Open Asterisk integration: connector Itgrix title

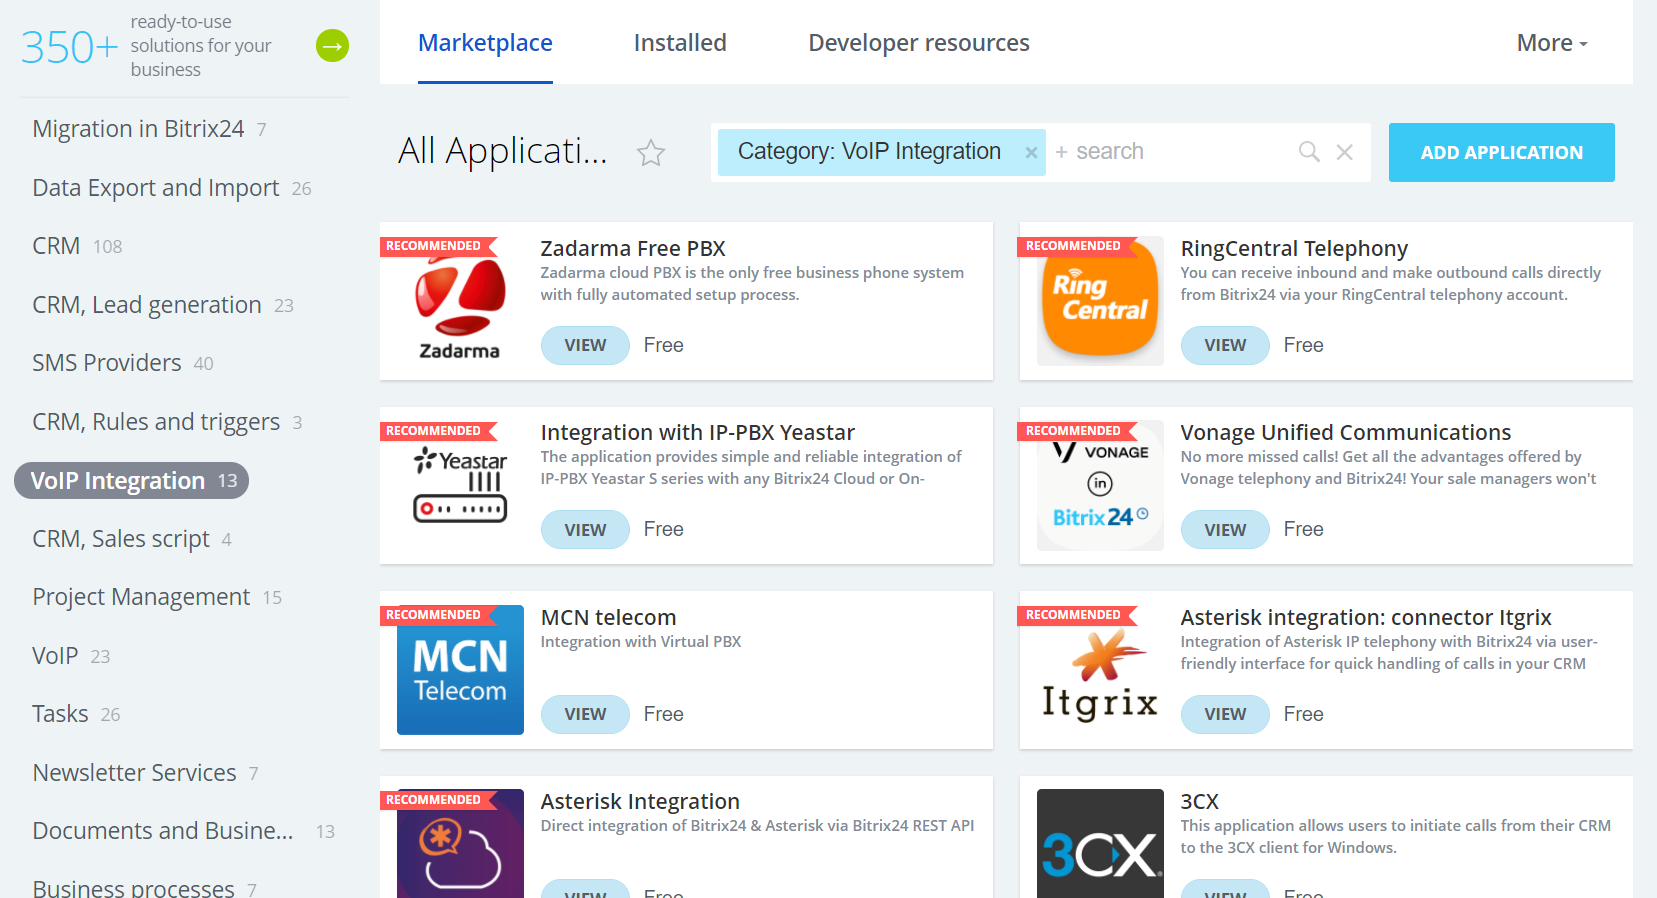click(1366, 617)
